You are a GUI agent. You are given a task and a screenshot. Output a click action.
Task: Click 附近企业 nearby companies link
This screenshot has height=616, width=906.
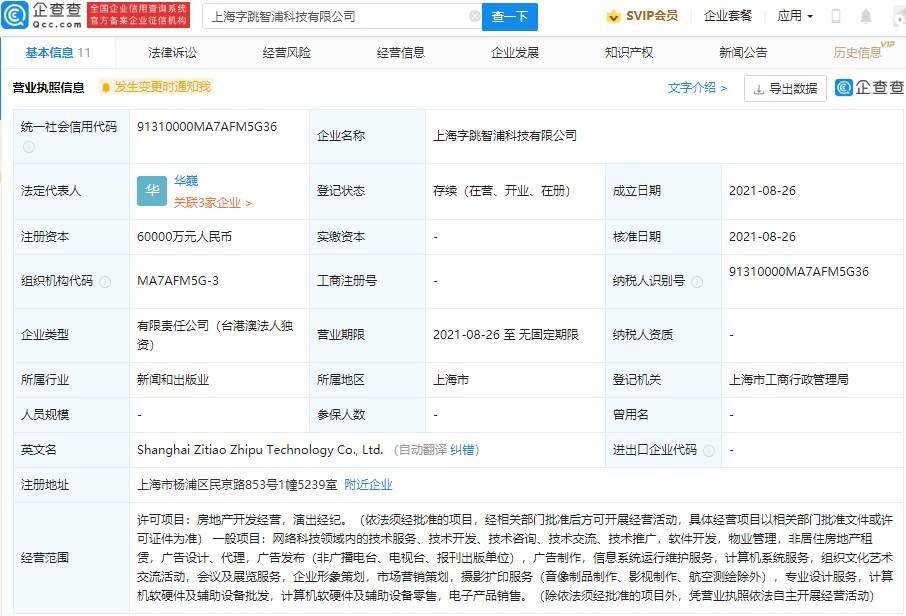coord(368,485)
